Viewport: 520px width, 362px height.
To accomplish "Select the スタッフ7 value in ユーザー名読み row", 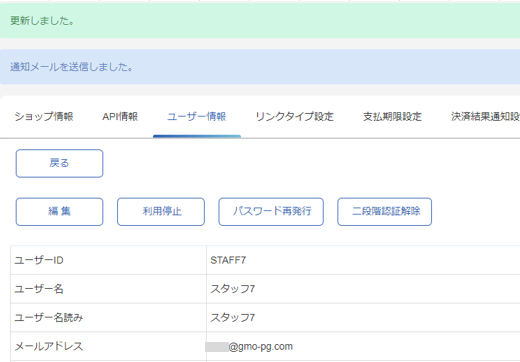I will pos(232,317).
